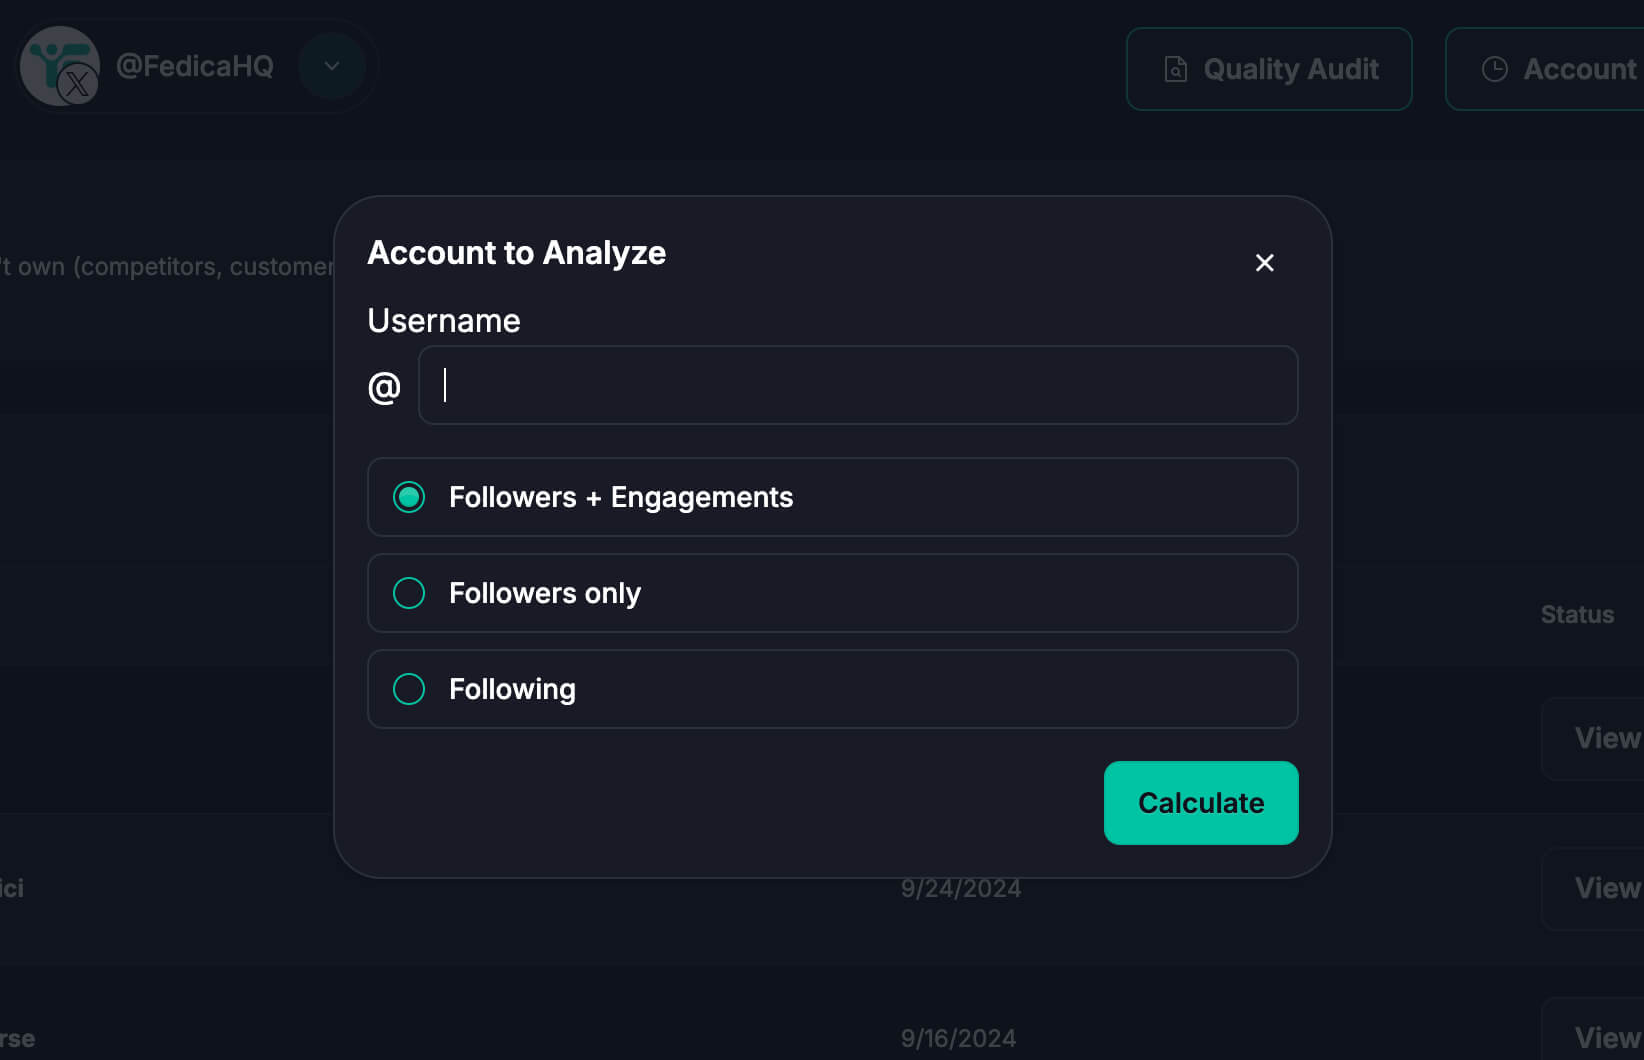Choose the Followers only radio option

click(x=409, y=593)
